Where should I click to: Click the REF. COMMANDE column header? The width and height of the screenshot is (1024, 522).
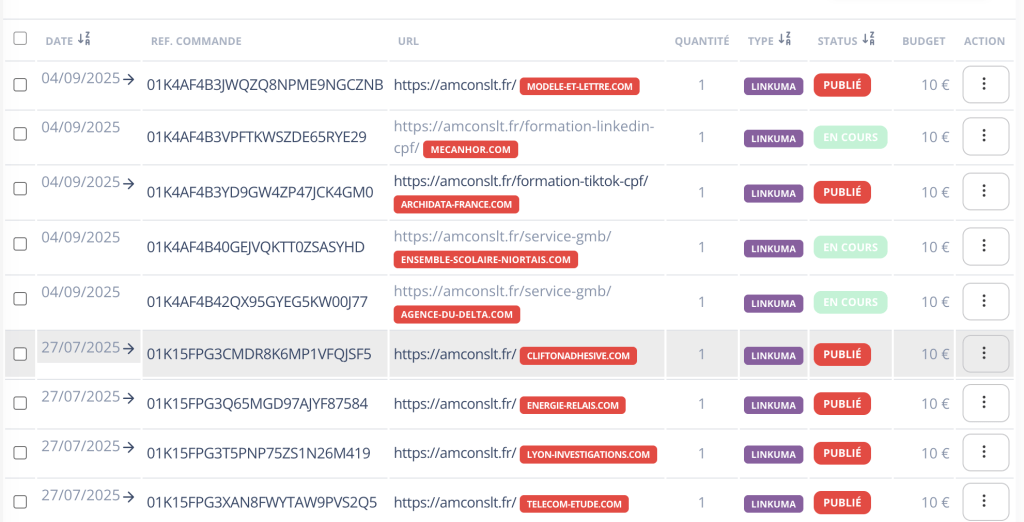[x=196, y=41]
